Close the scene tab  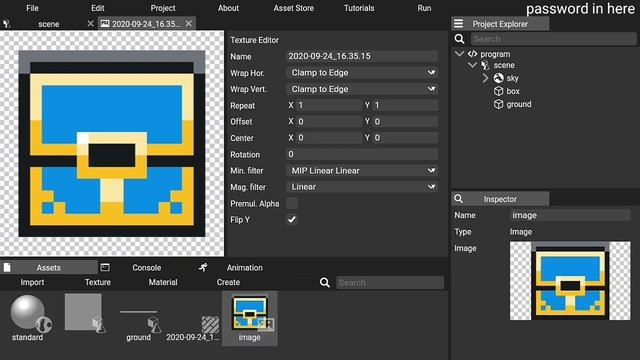coord(91,24)
